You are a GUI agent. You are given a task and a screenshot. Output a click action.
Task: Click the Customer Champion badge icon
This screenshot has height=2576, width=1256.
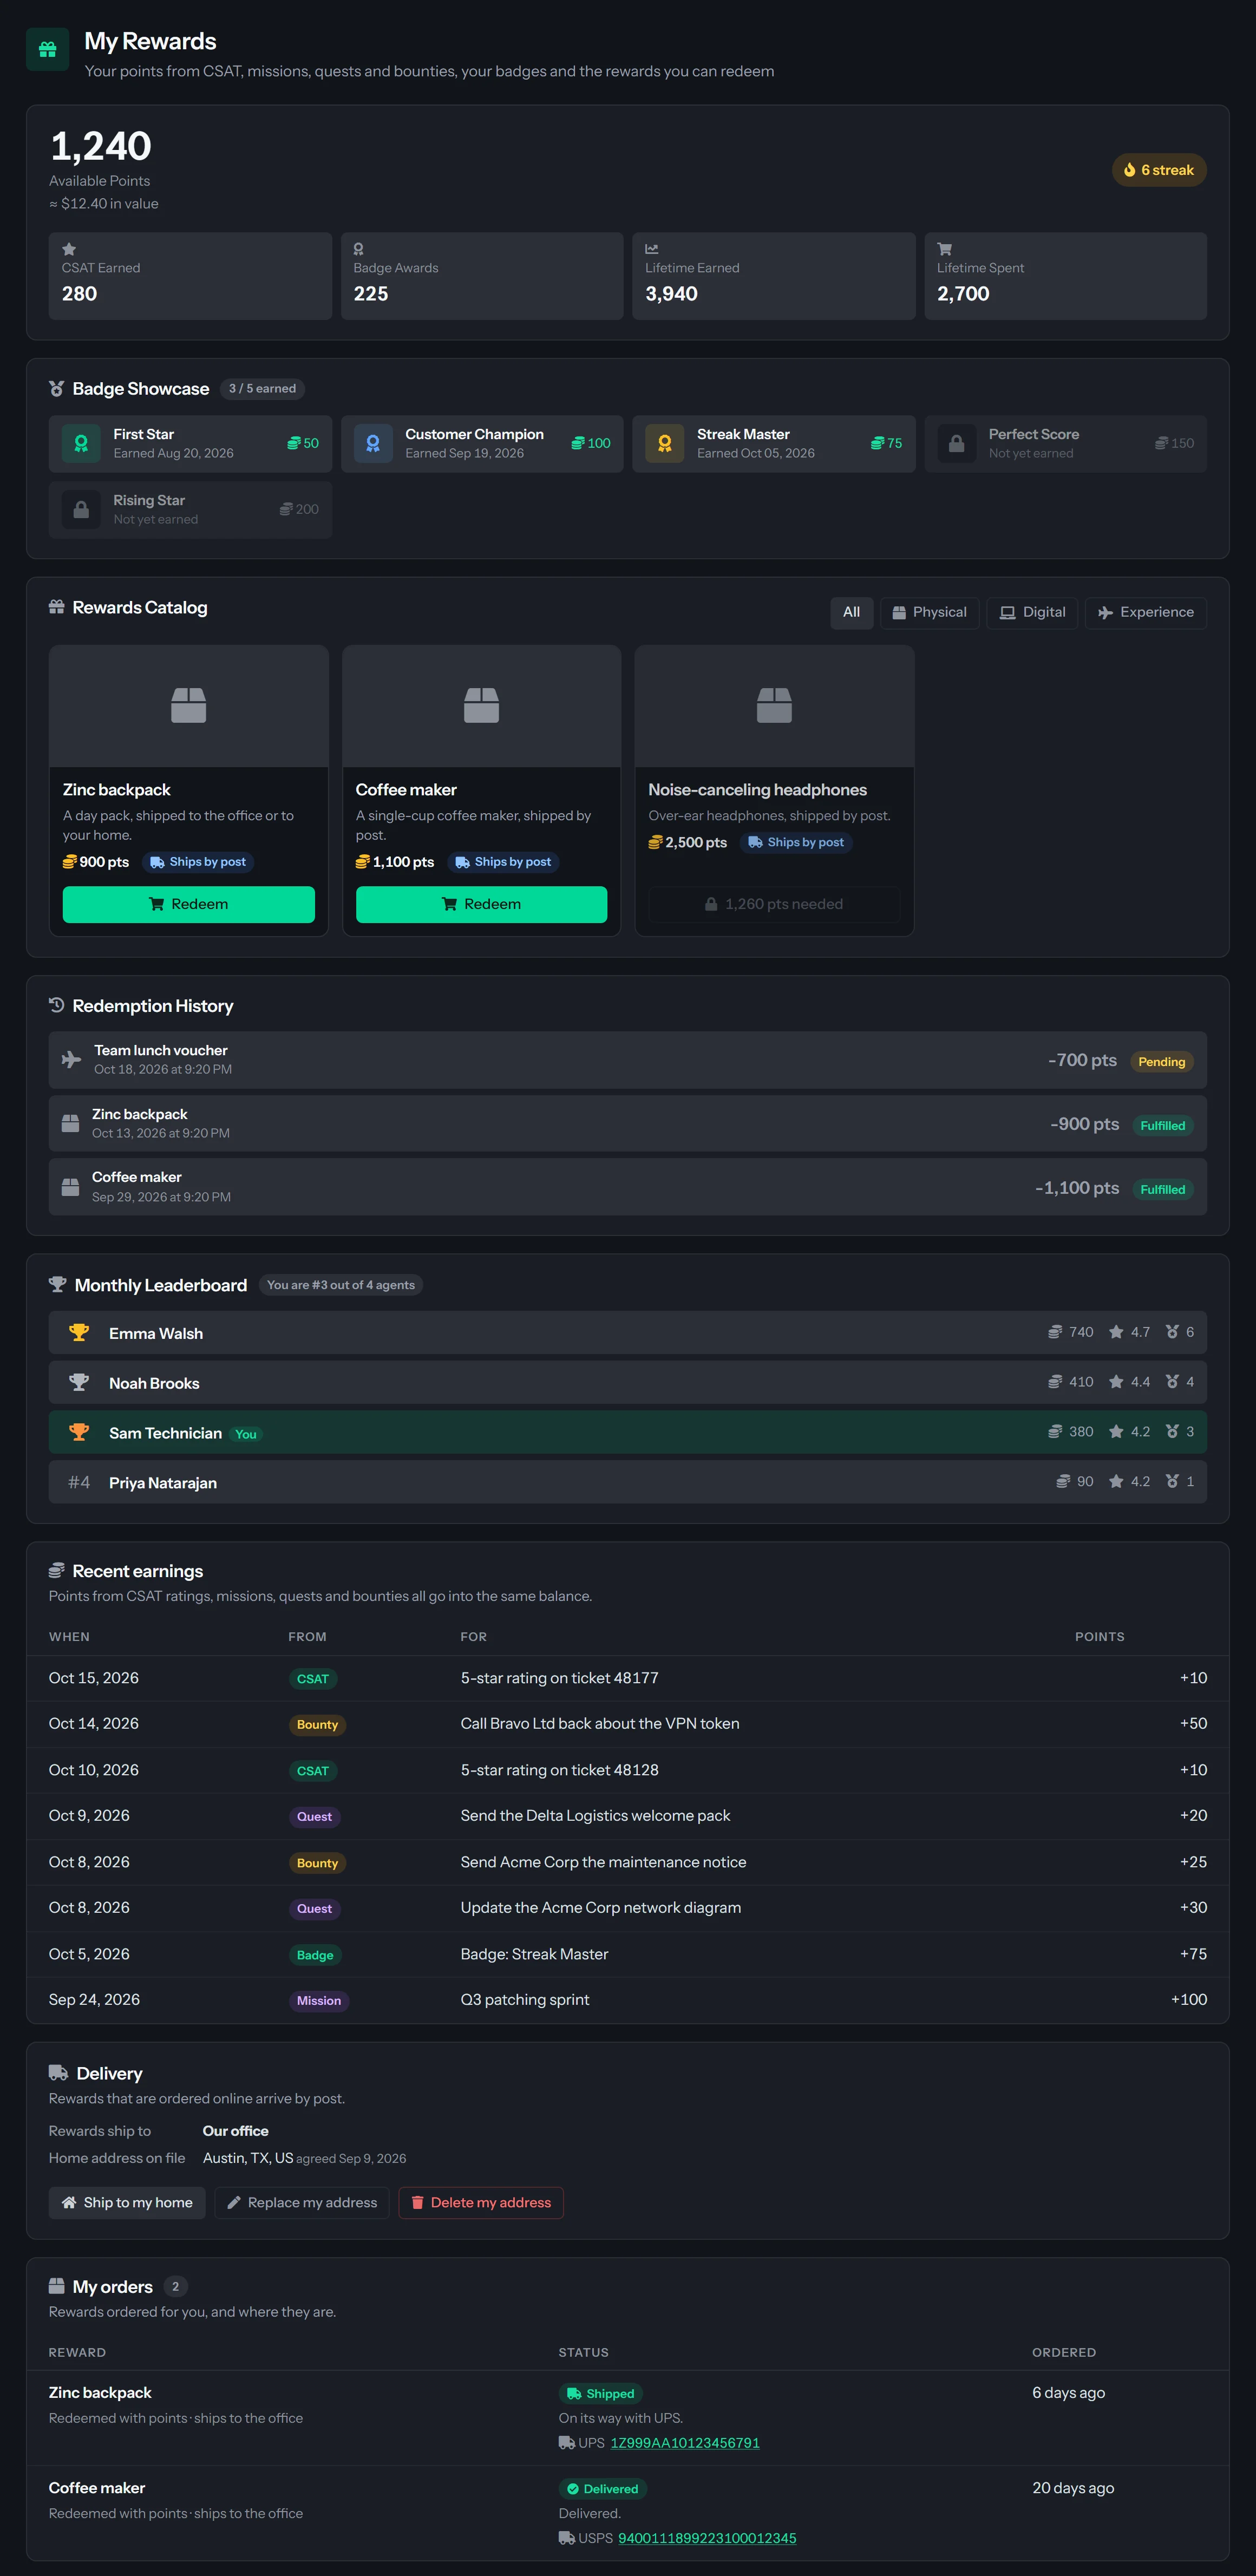pyautogui.click(x=373, y=443)
